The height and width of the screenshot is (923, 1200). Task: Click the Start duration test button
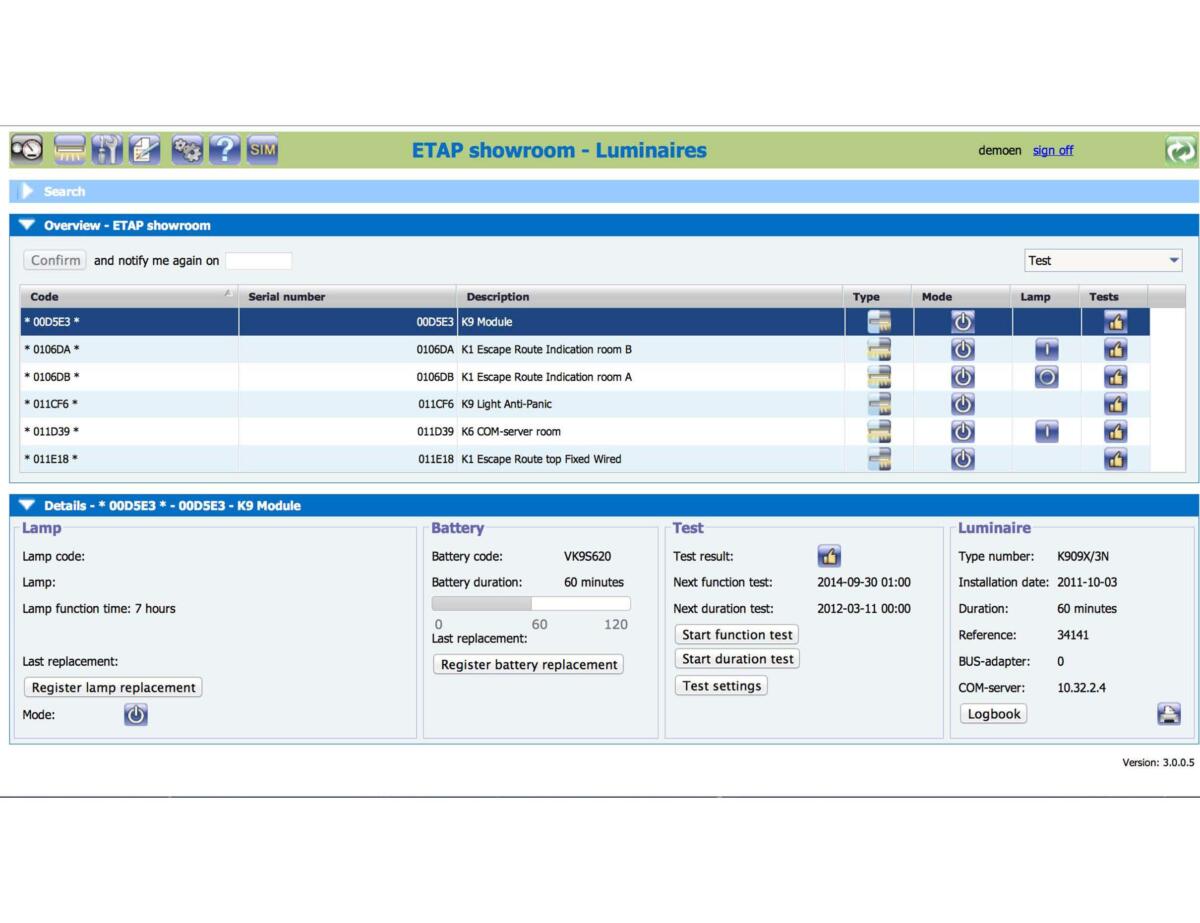[738, 659]
